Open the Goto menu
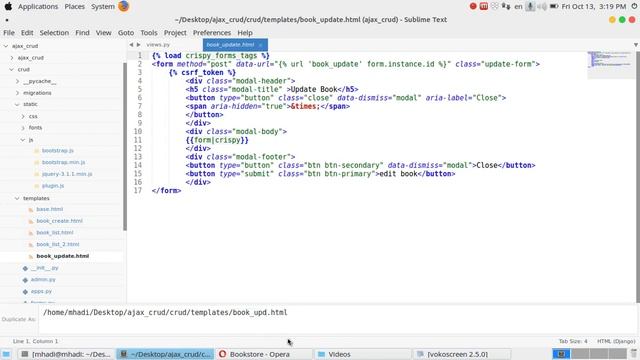 pos(126,33)
